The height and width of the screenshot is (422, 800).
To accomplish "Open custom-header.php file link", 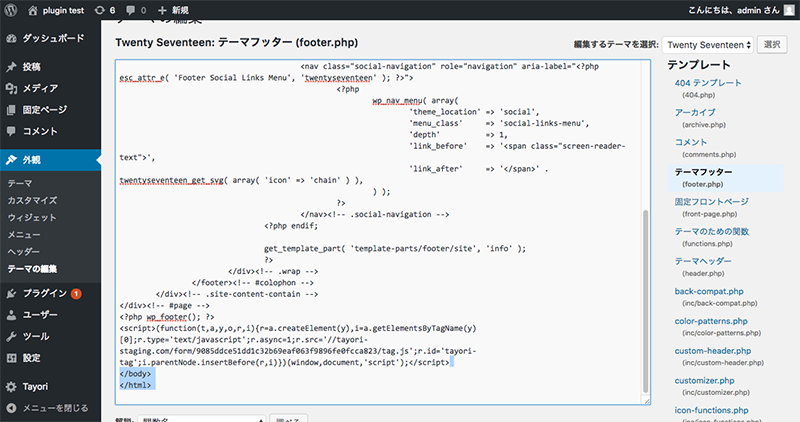I will tap(713, 351).
